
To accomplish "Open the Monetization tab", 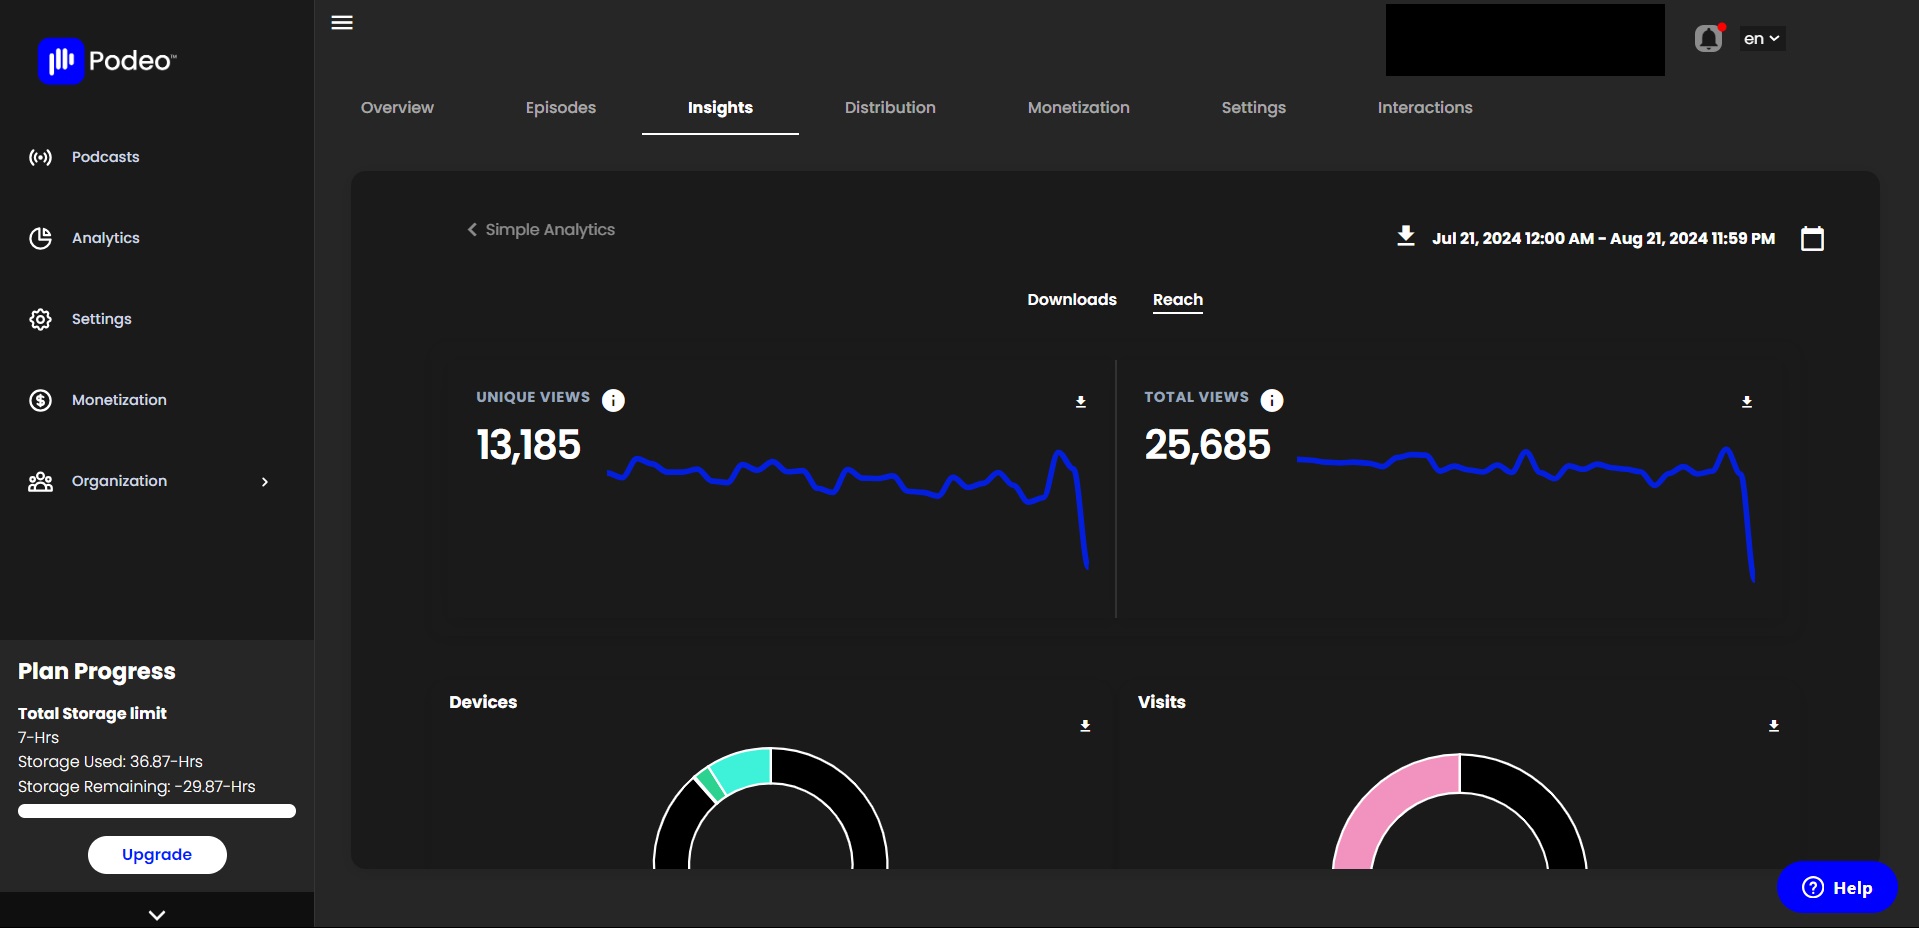I will pyautogui.click(x=1079, y=107).
